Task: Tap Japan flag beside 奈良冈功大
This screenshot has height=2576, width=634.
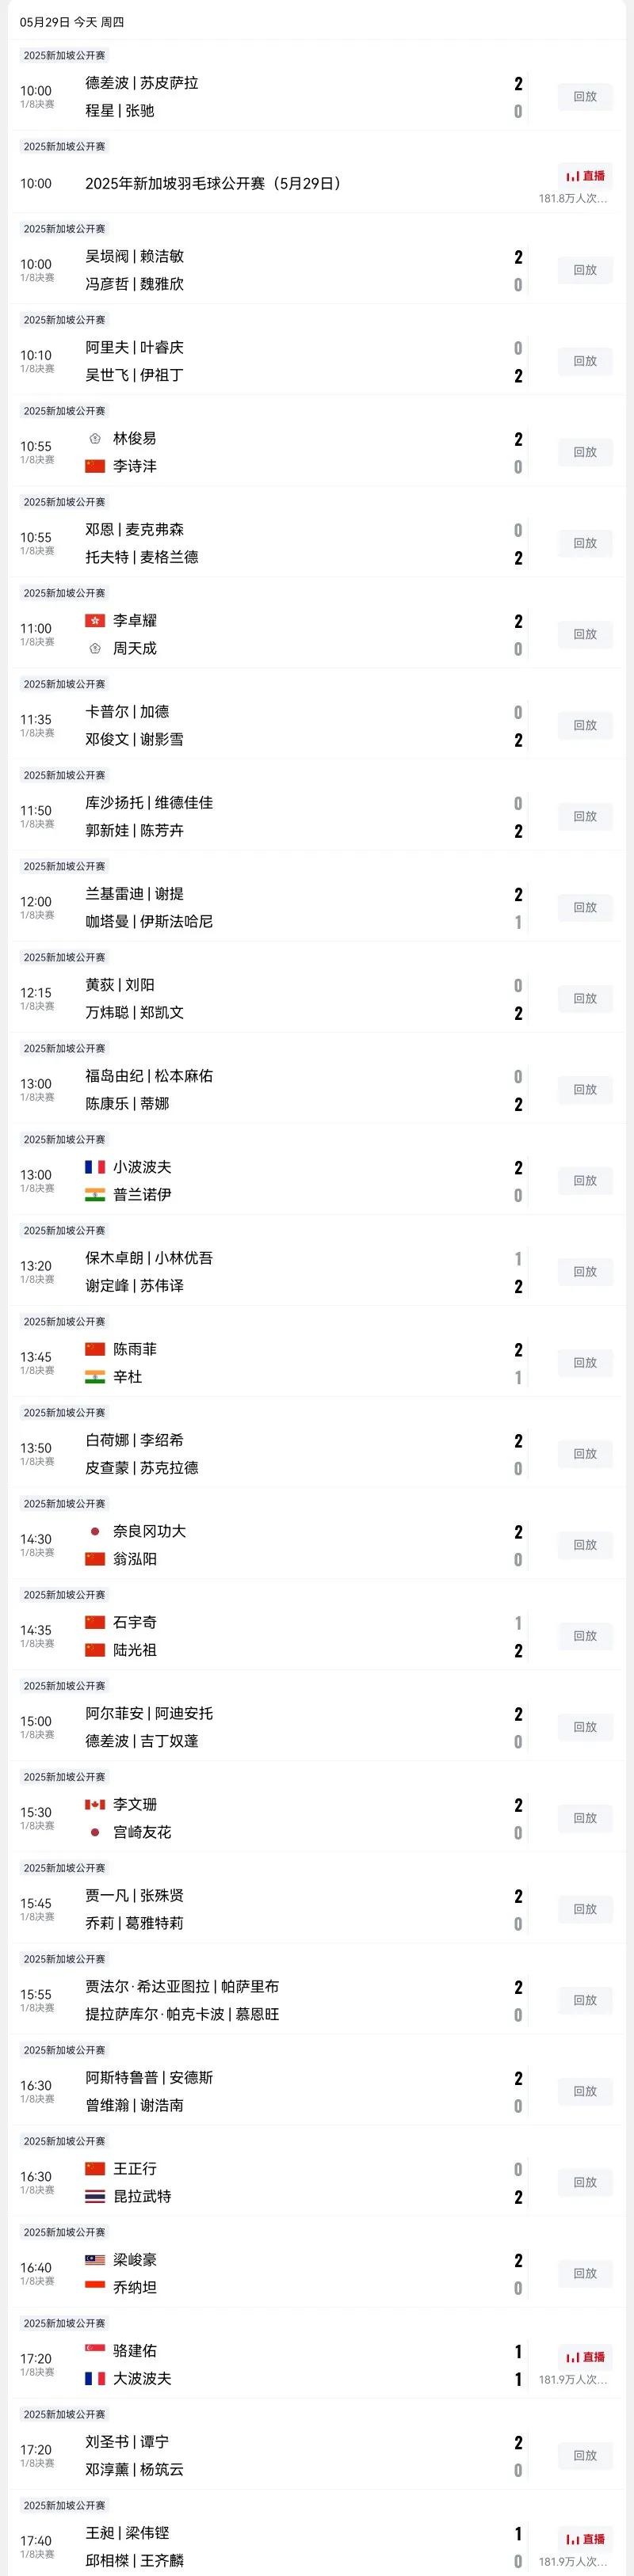Action: click(x=95, y=1531)
